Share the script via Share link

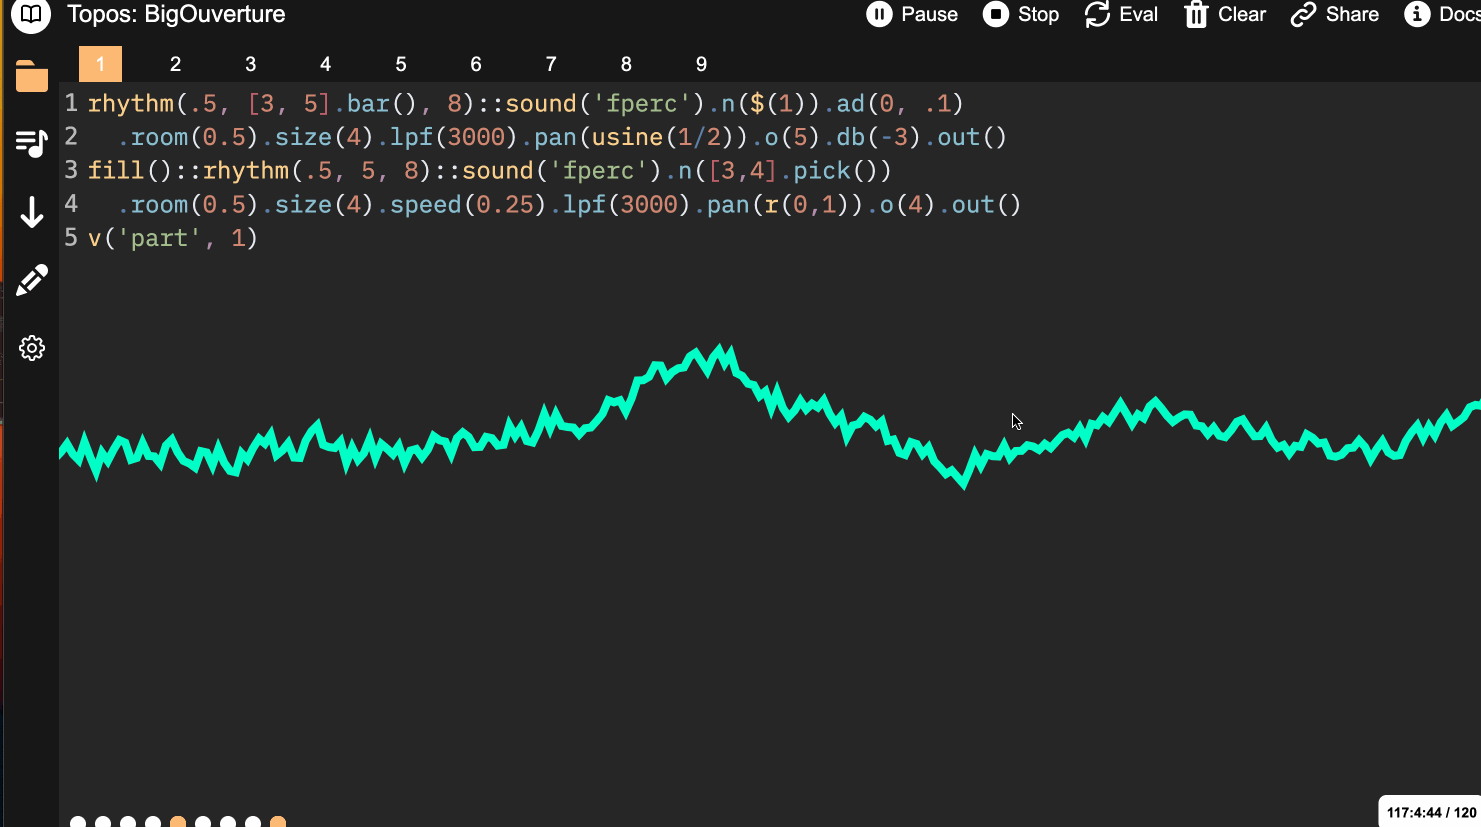coord(1334,15)
